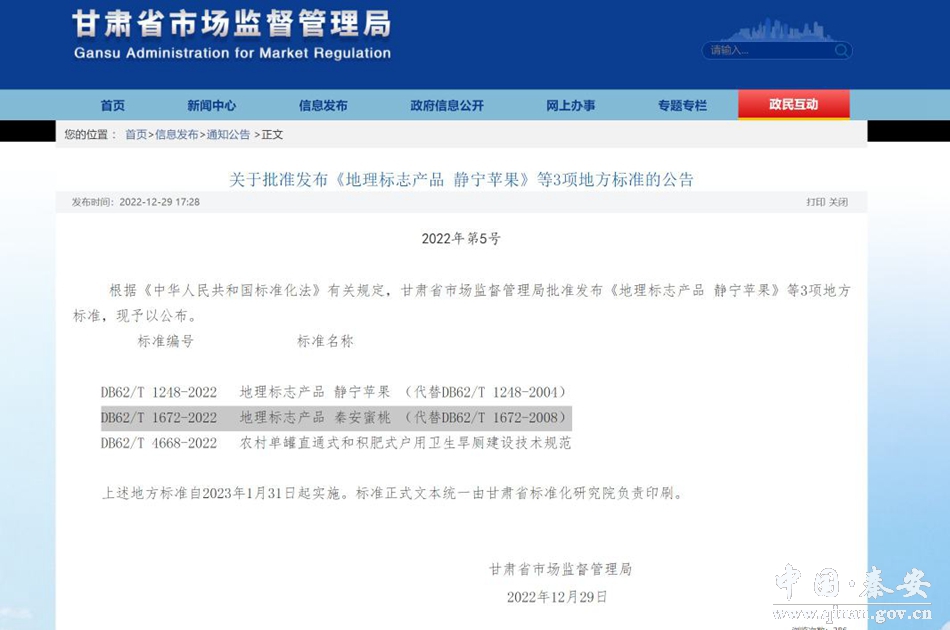This screenshot has width=950, height=630.
Task: Click the announcement title heading
Action: [461, 180]
